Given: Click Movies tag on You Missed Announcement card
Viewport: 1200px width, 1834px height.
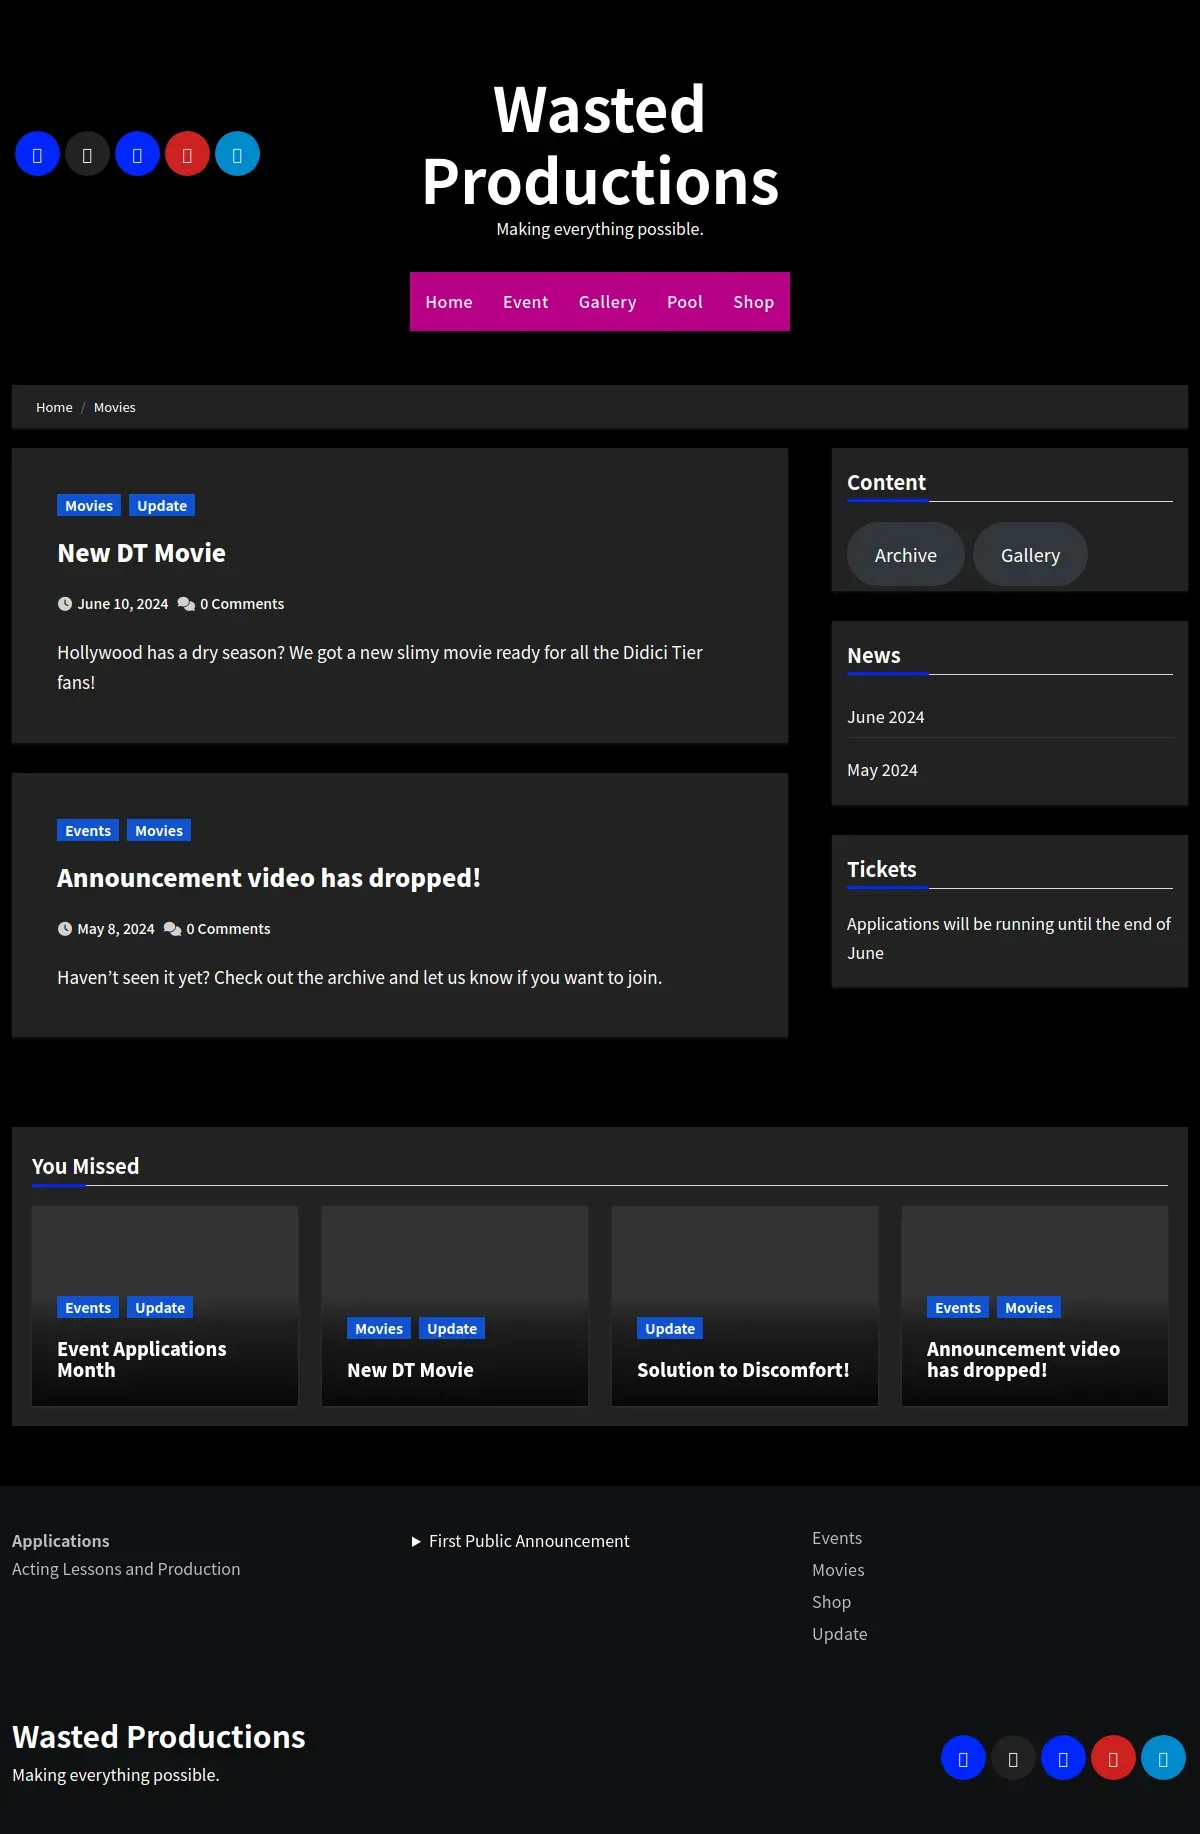Looking at the screenshot, I should pos(1029,1308).
